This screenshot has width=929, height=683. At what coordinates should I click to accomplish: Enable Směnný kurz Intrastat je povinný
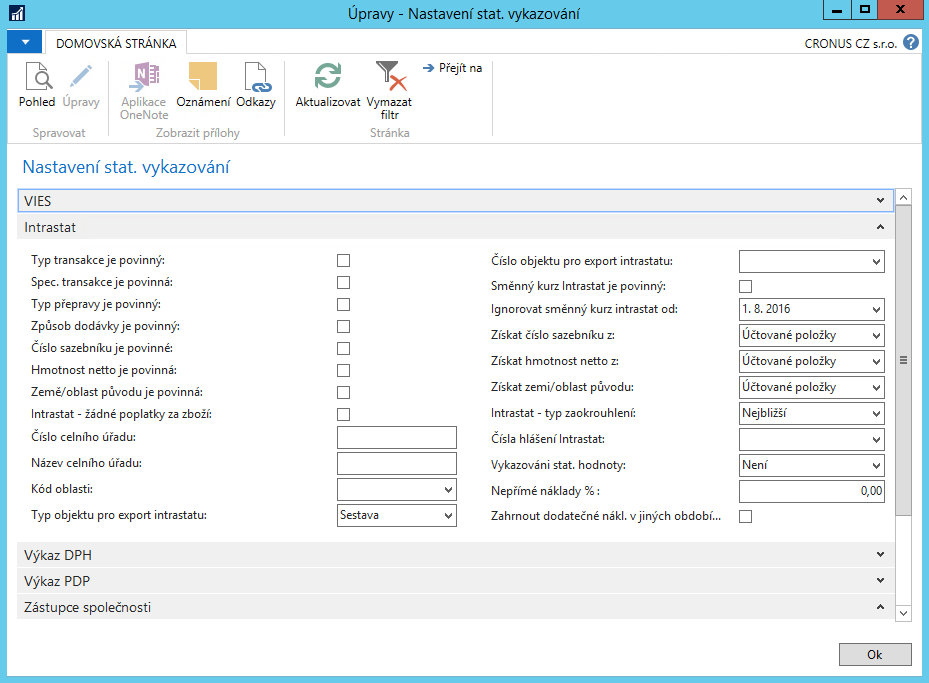tap(745, 287)
